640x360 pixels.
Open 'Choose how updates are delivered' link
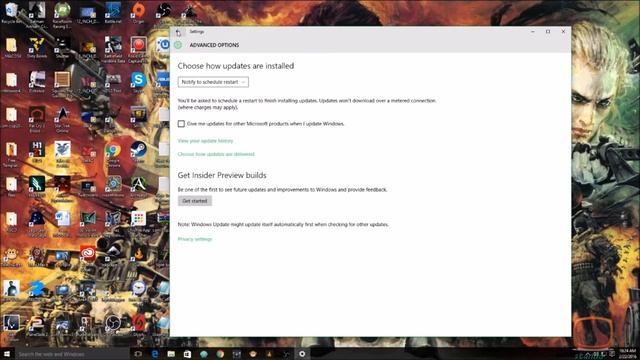(216, 154)
